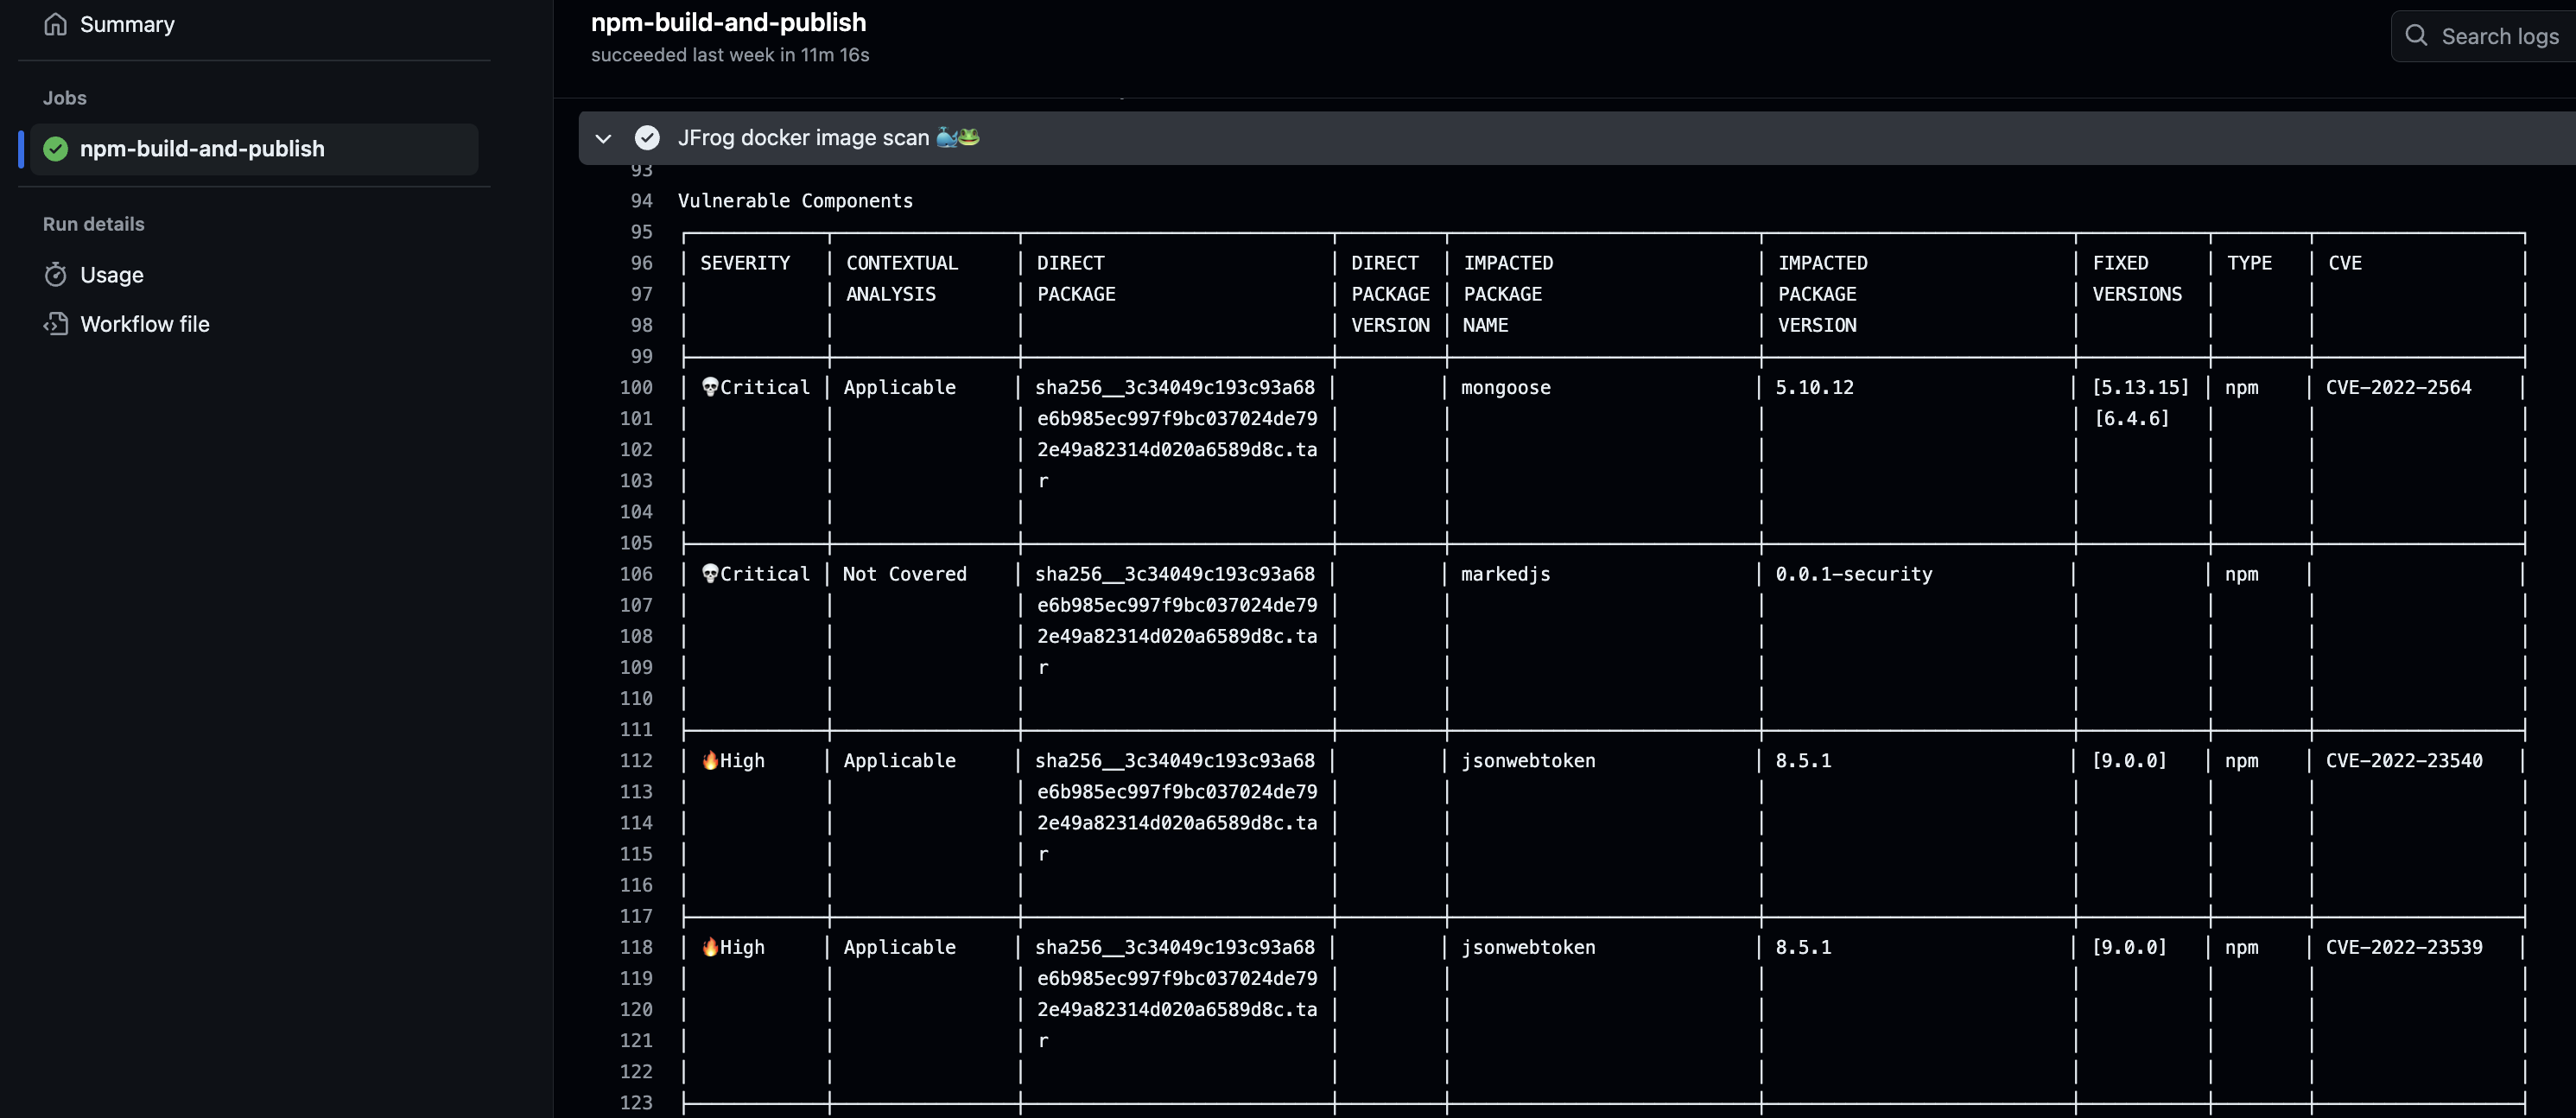Viewport: 2576px width, 1118px height.
Task: Open the Usage run details
Action: [x=112, y=274]
